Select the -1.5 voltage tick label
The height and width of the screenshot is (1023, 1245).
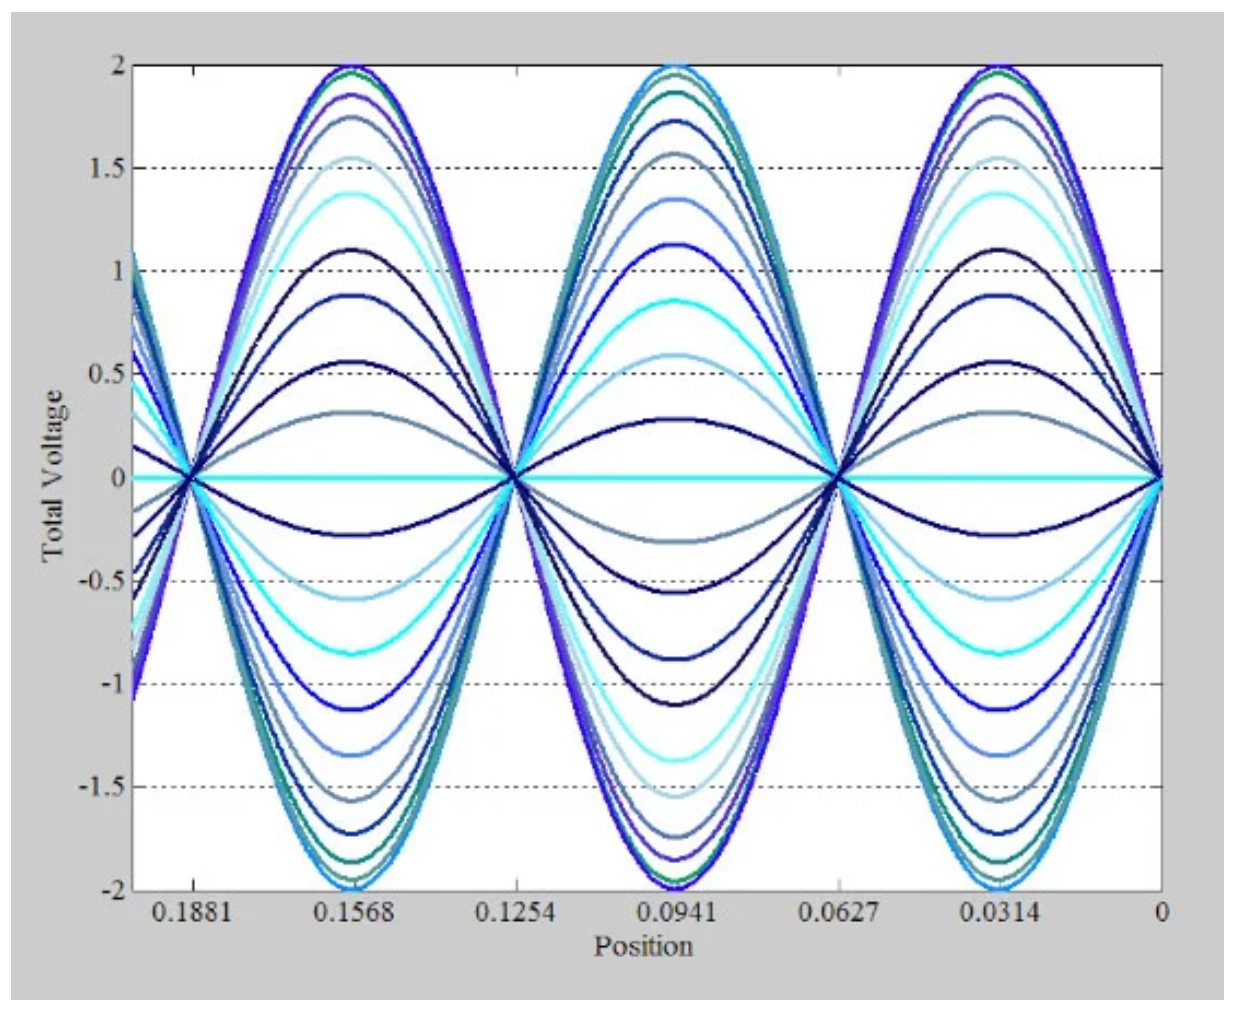(x=102, y=787)
